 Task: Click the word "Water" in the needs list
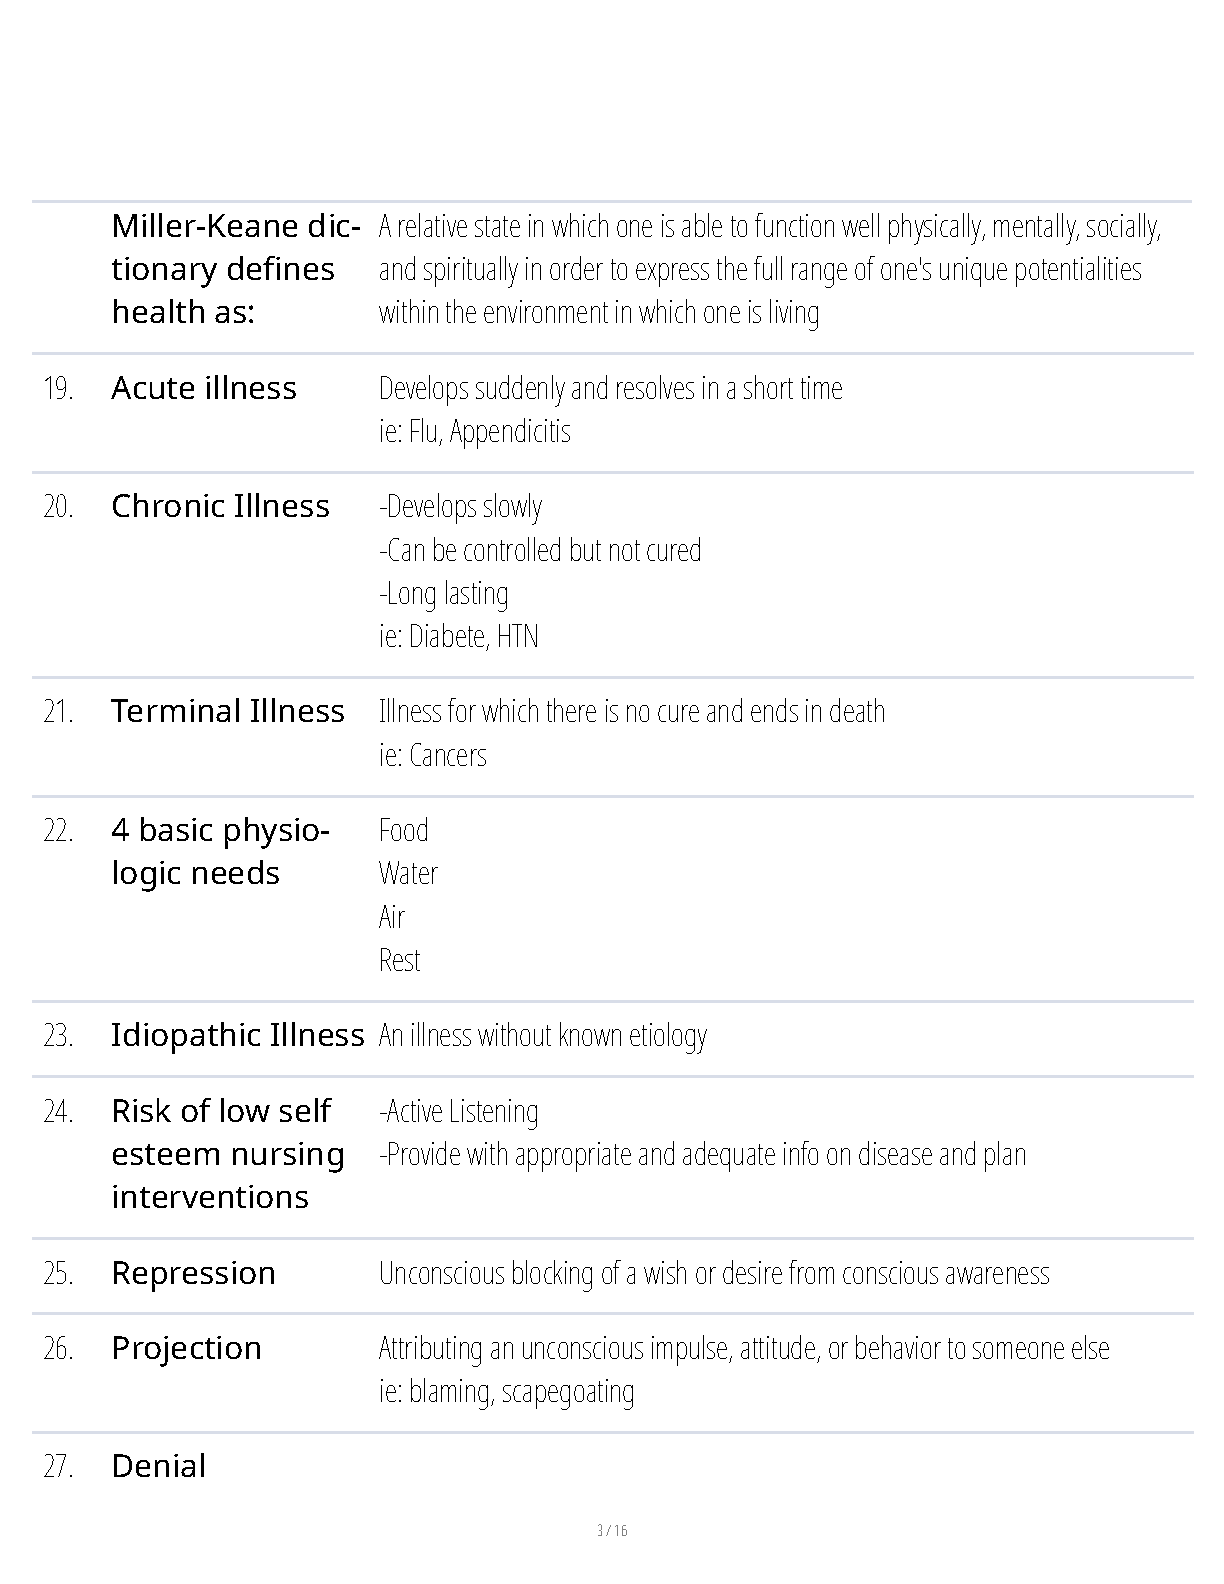[408, 873]
